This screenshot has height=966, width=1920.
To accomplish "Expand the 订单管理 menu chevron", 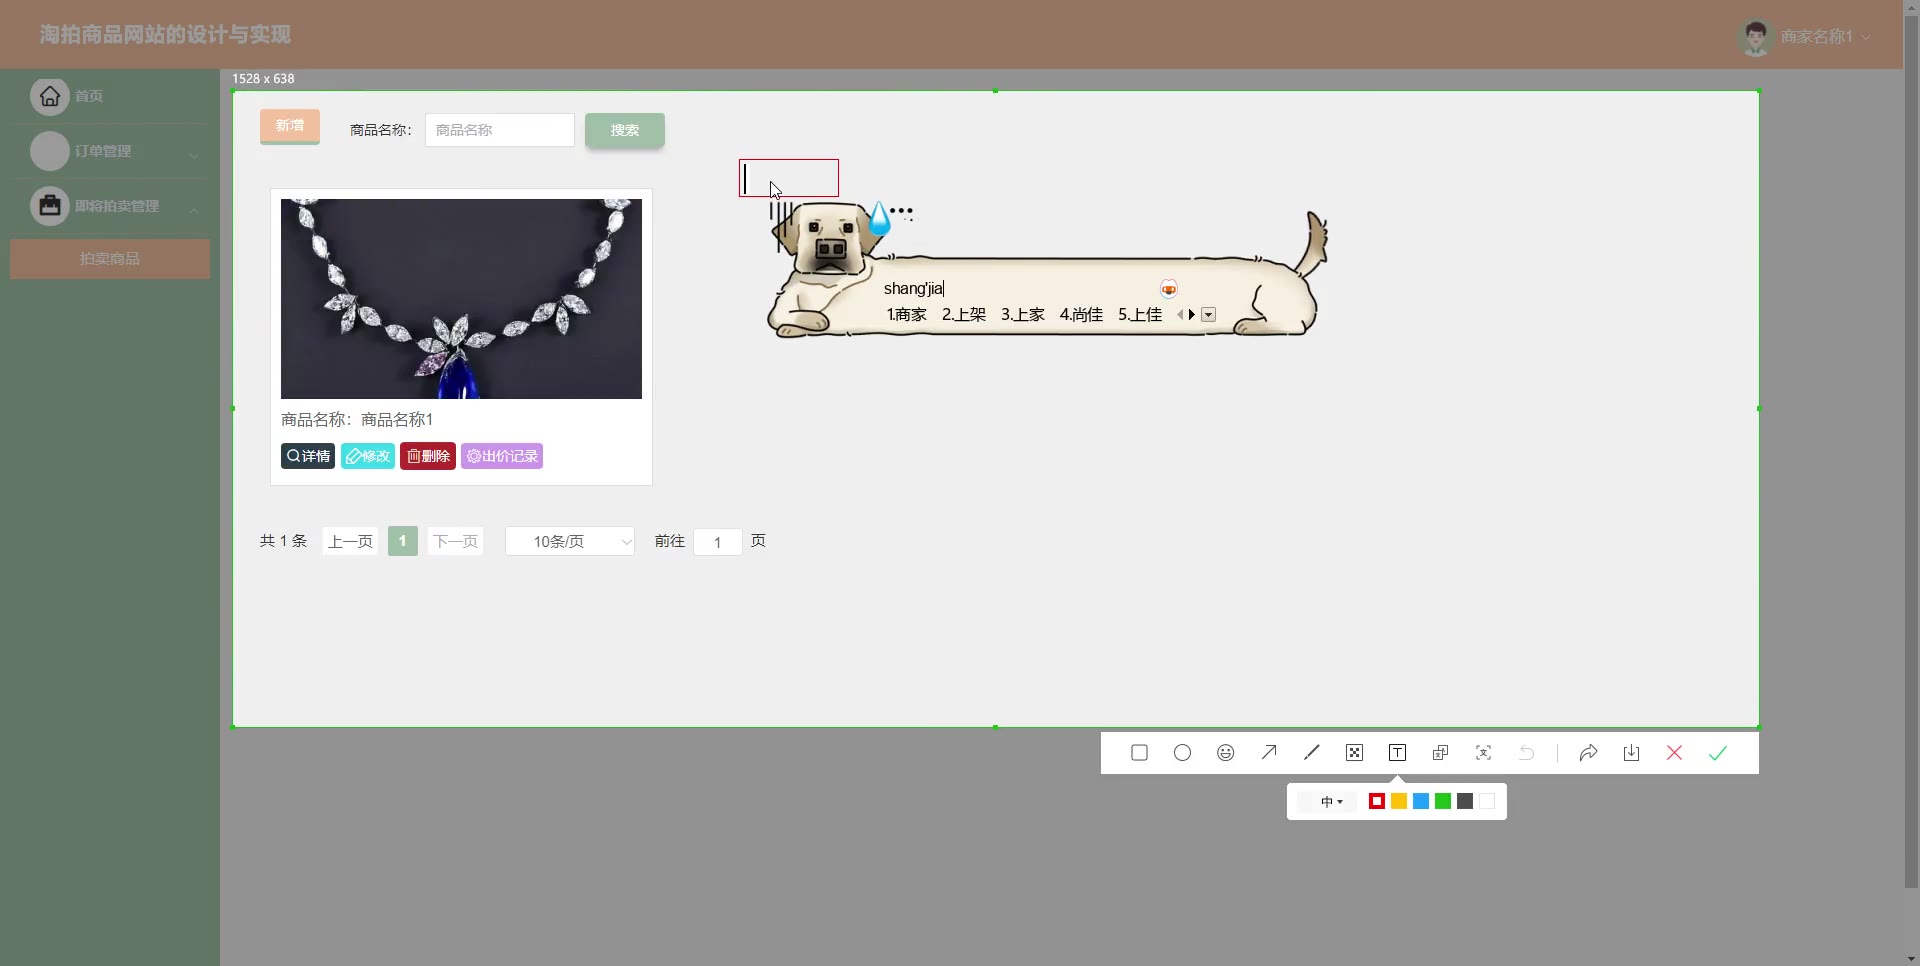I will [194, 154].
